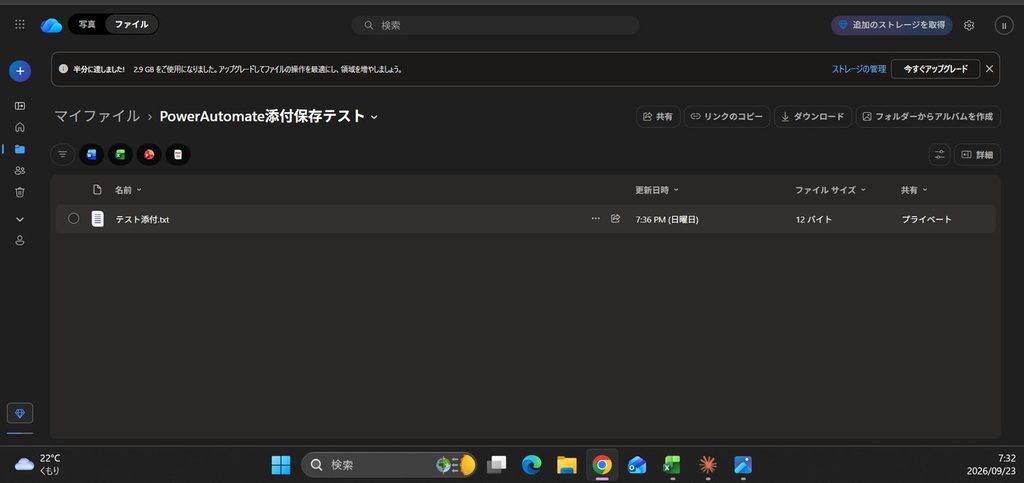Click the blue plus new button
Screen dimensions: 1024x483
click(20, 71)
